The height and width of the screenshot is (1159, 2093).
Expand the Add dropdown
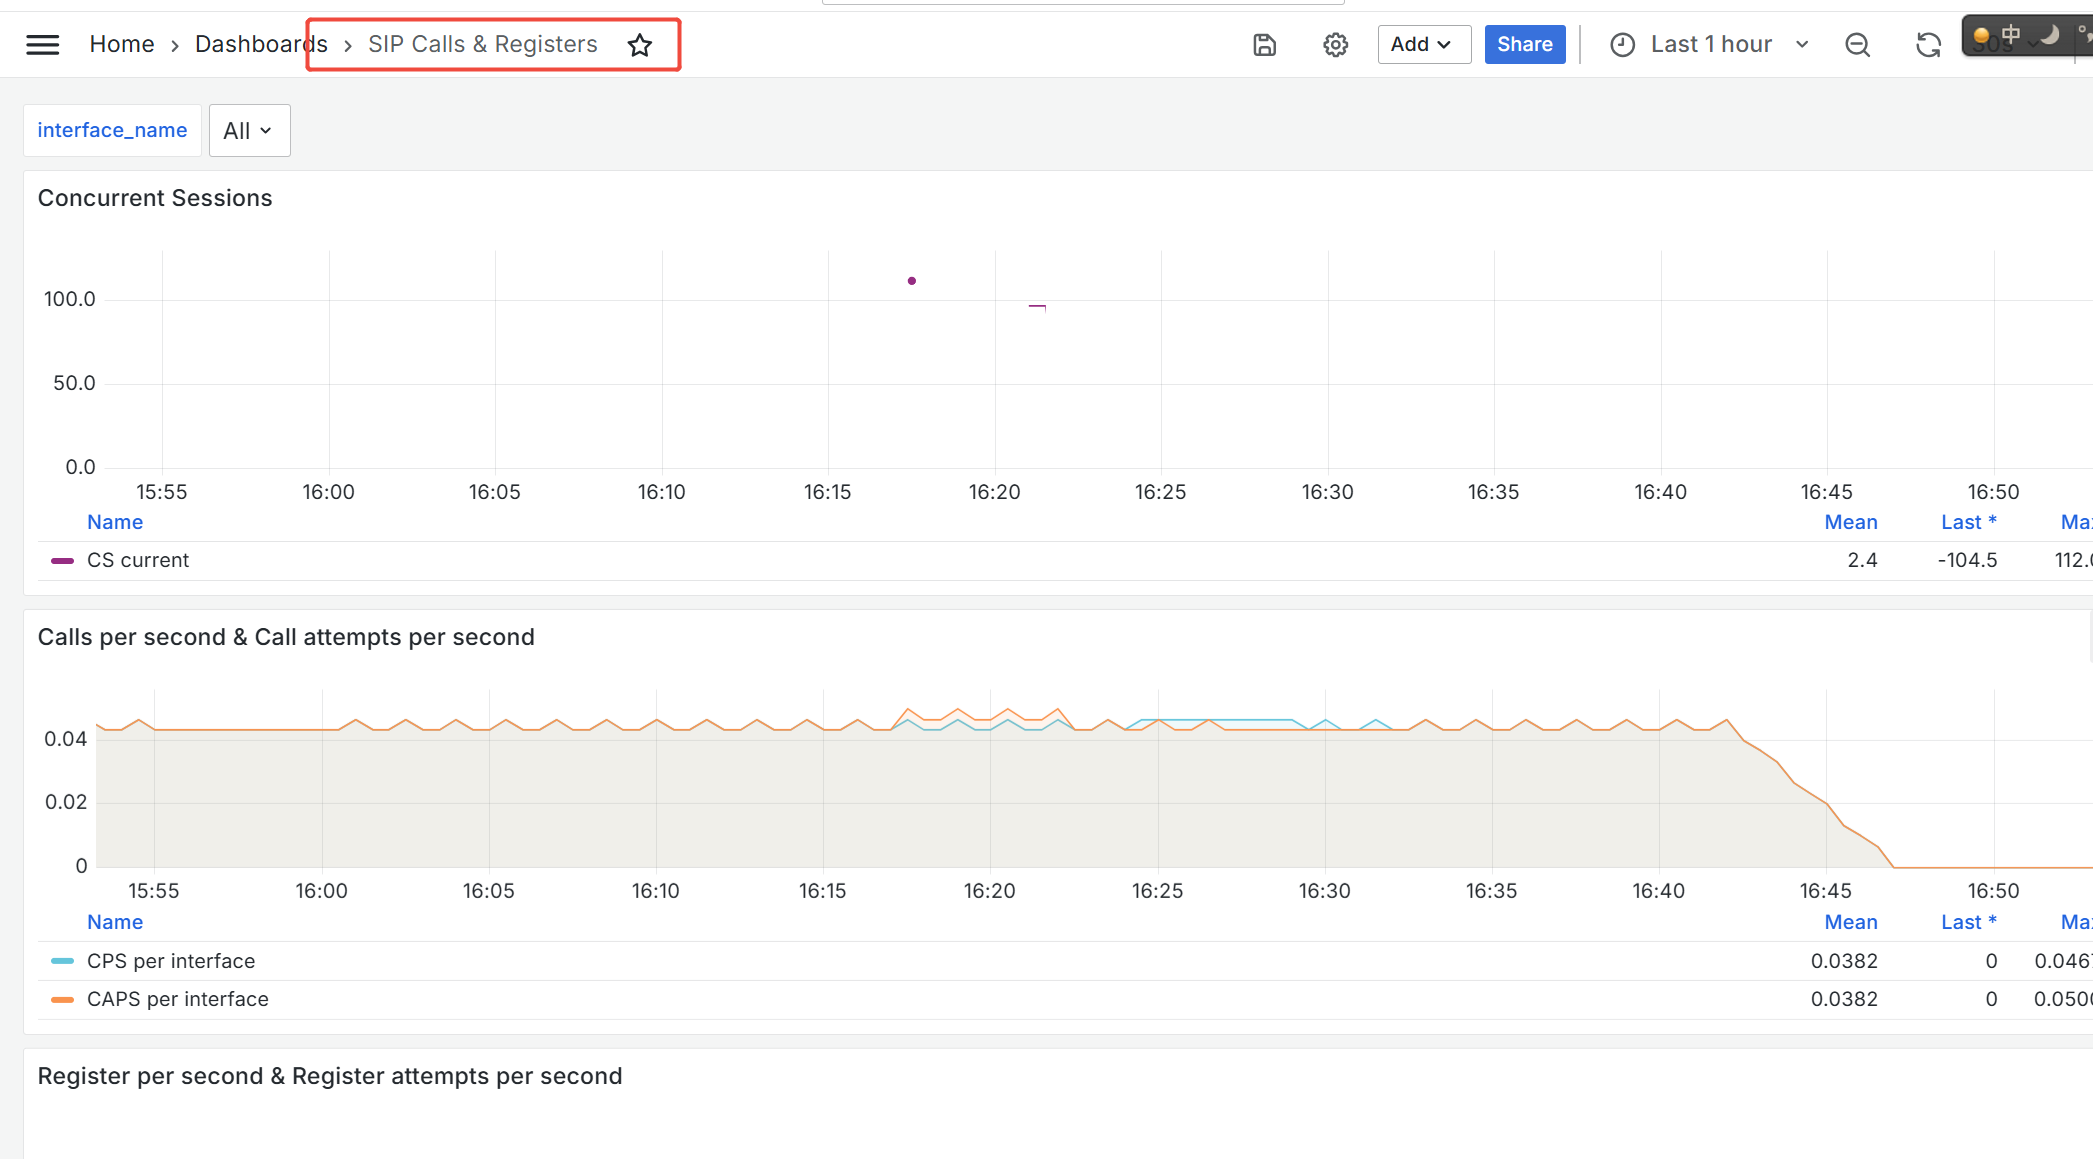1423,44
